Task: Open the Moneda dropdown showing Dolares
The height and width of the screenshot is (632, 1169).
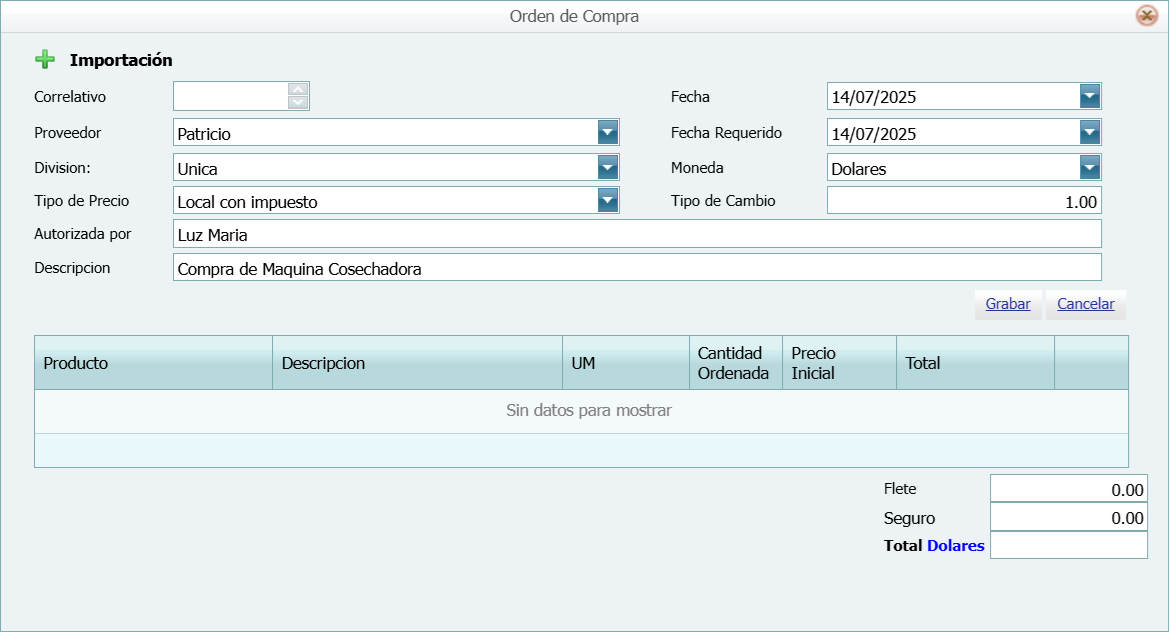Action: (x=1091, y=167)
